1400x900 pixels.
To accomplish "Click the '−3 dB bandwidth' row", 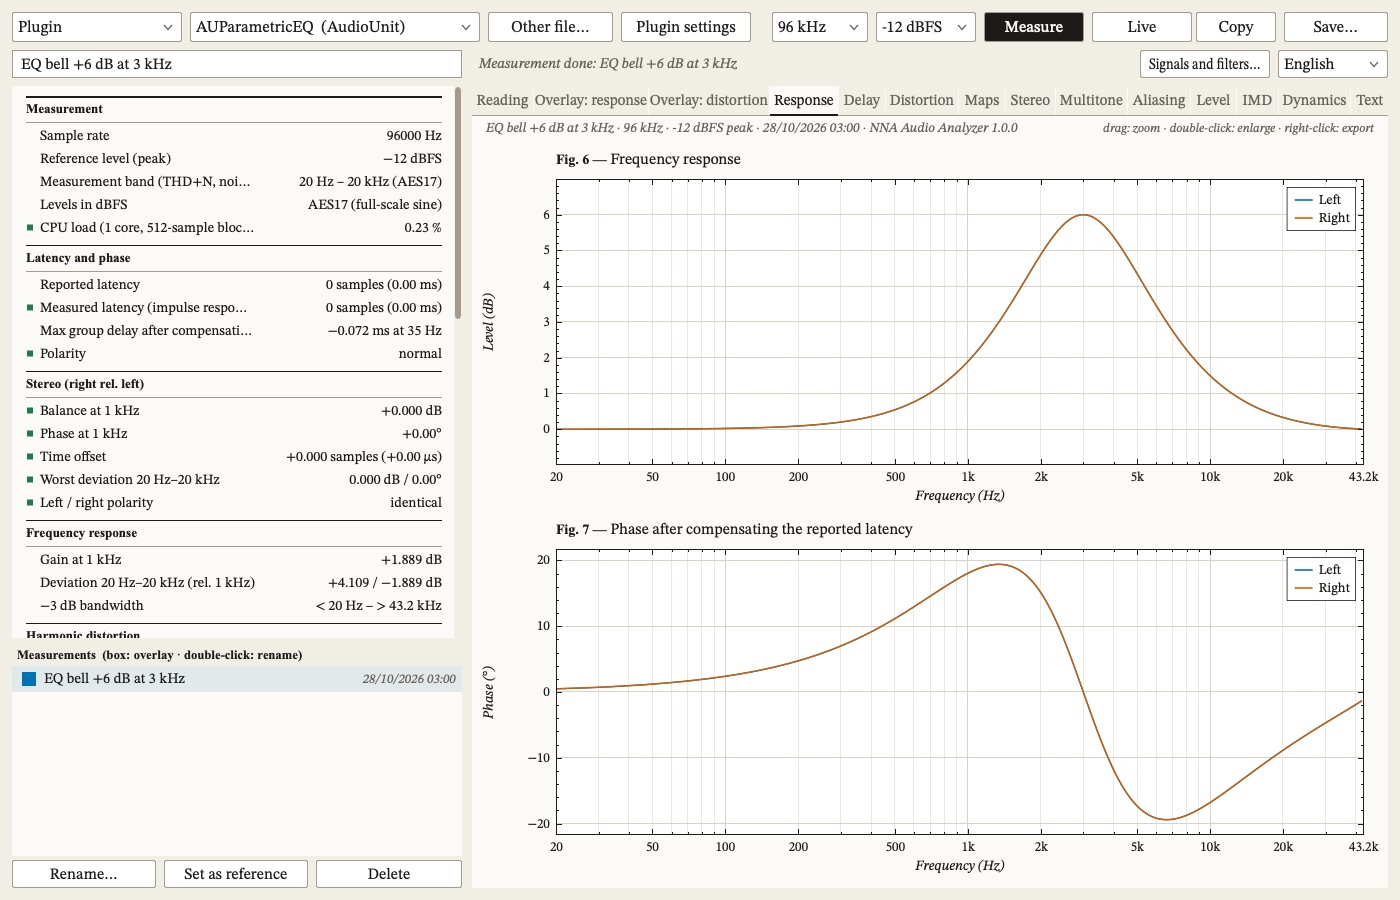I will [x=234, y=606].
